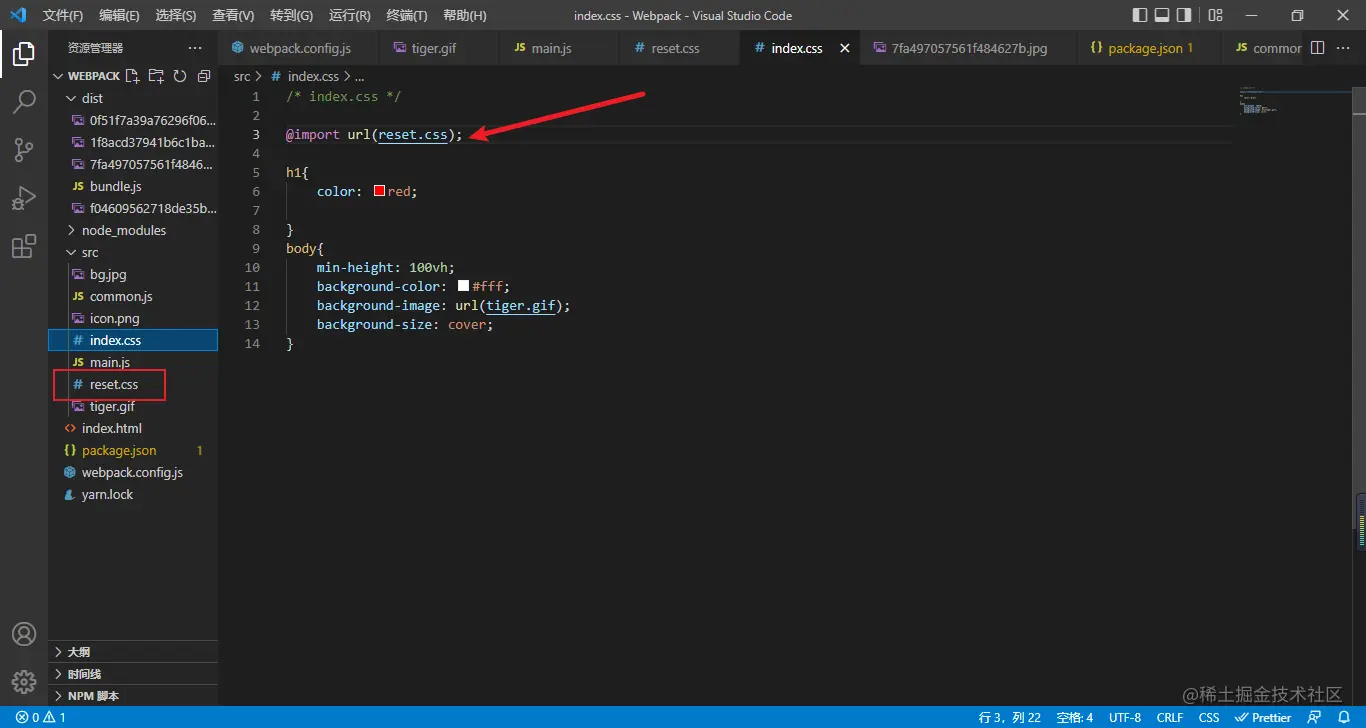This screenshot has height=728, width=1366.
Task: Click the Prettier status bar item
Action: pos(1263,717)
